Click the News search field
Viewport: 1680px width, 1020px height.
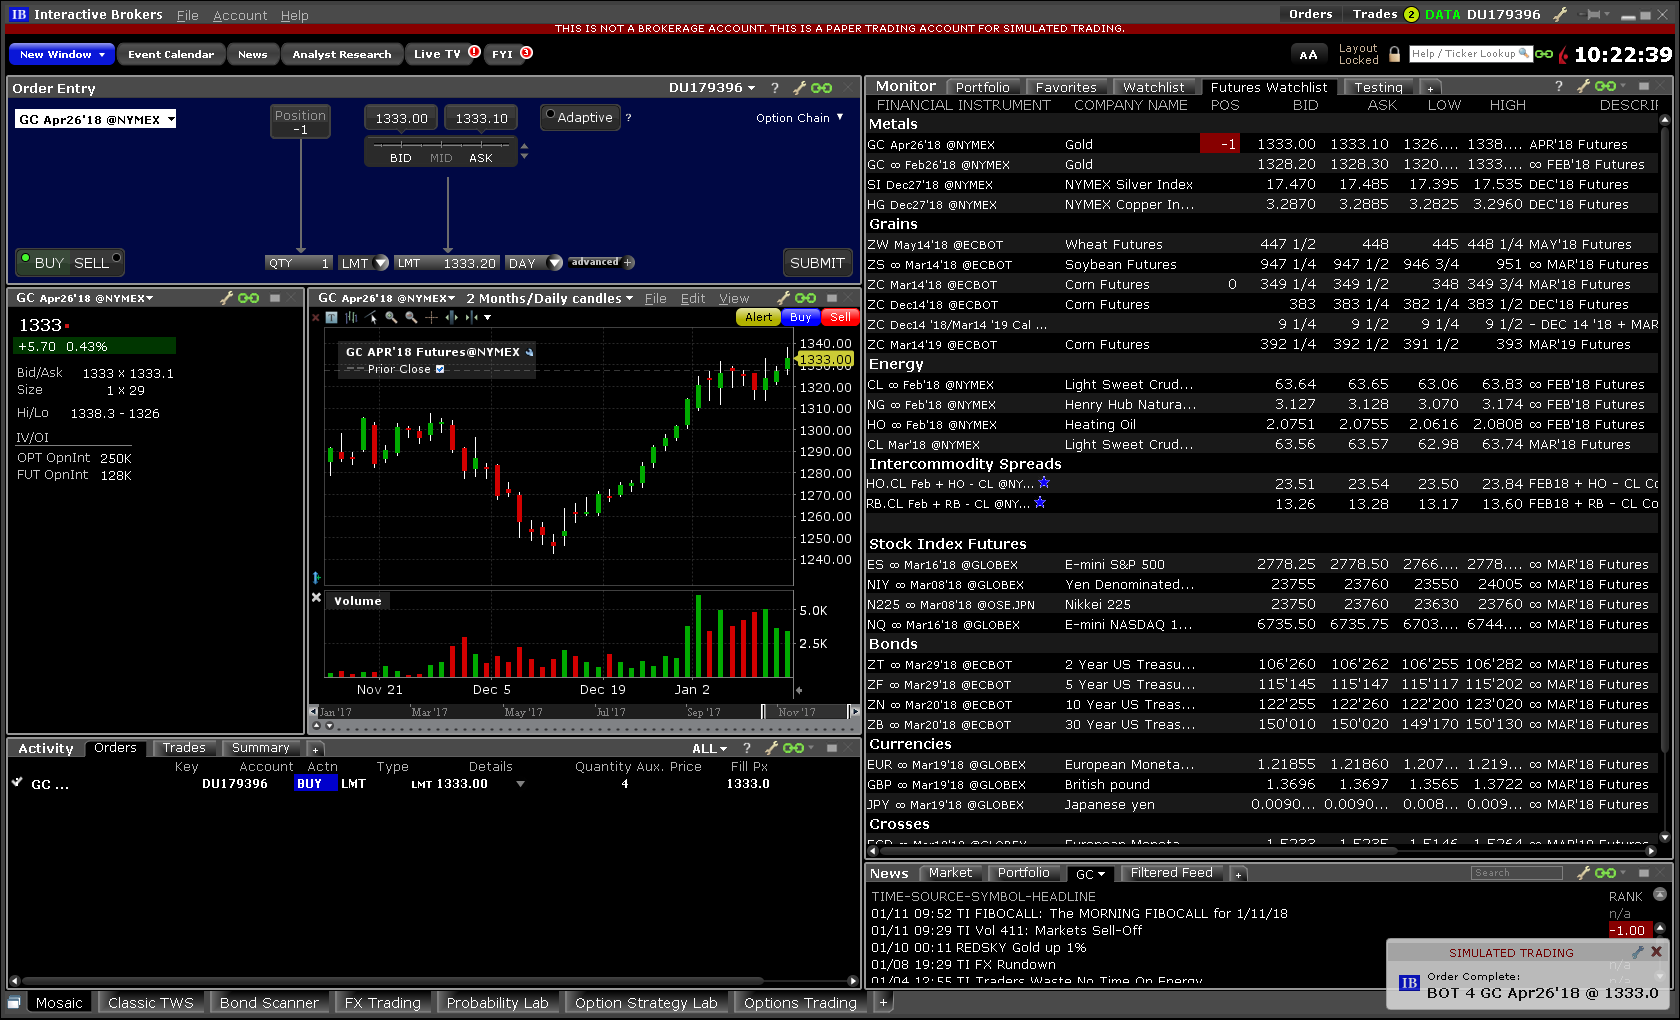[1516, 873]
